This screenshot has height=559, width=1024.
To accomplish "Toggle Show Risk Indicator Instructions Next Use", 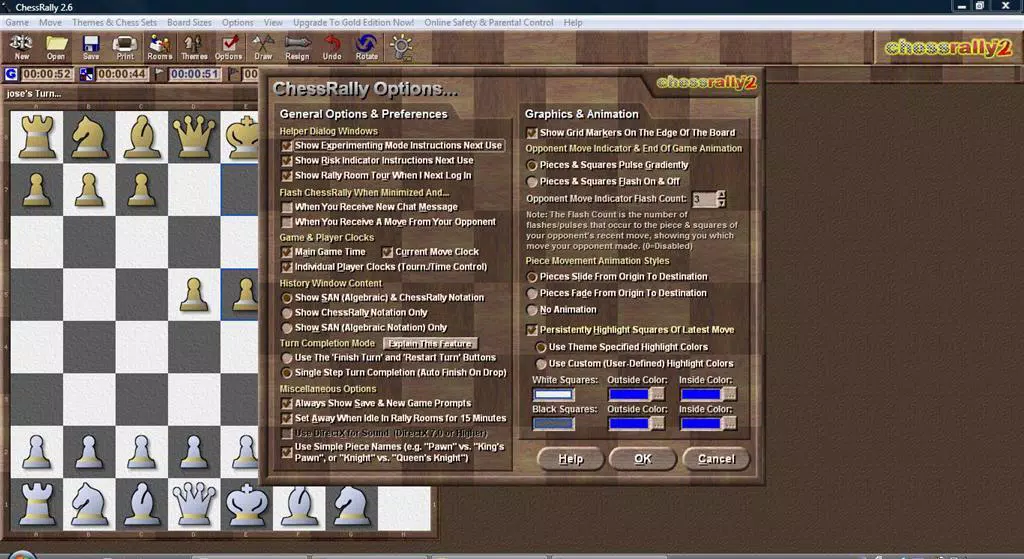I will pyautogui.click(x=287, y=161).
